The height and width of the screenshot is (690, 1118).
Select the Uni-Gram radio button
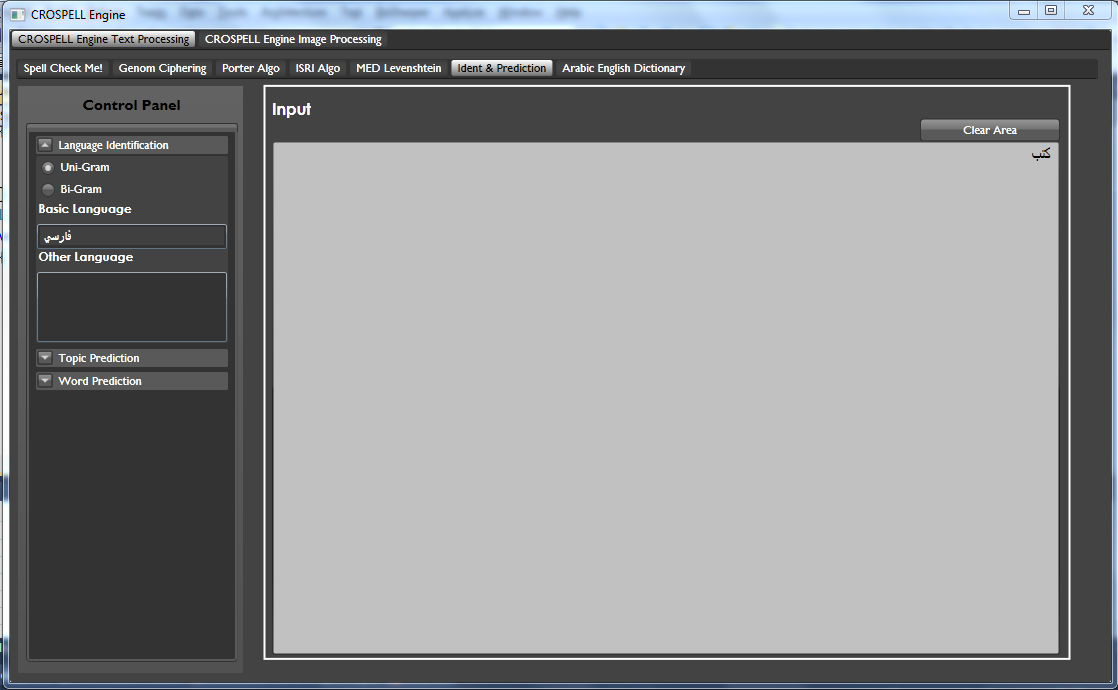pyautogui.click(x=48, y=167)
